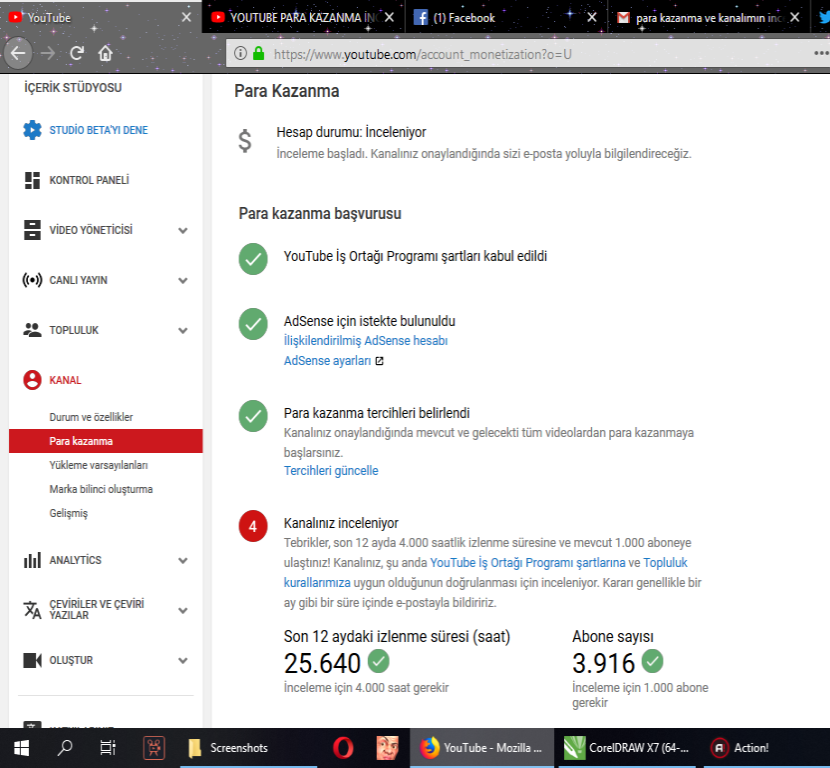This screenshot has height=768, width=830.
Task: Open the Kontrol Paneli dashboard icon
Action: [32, 180]
